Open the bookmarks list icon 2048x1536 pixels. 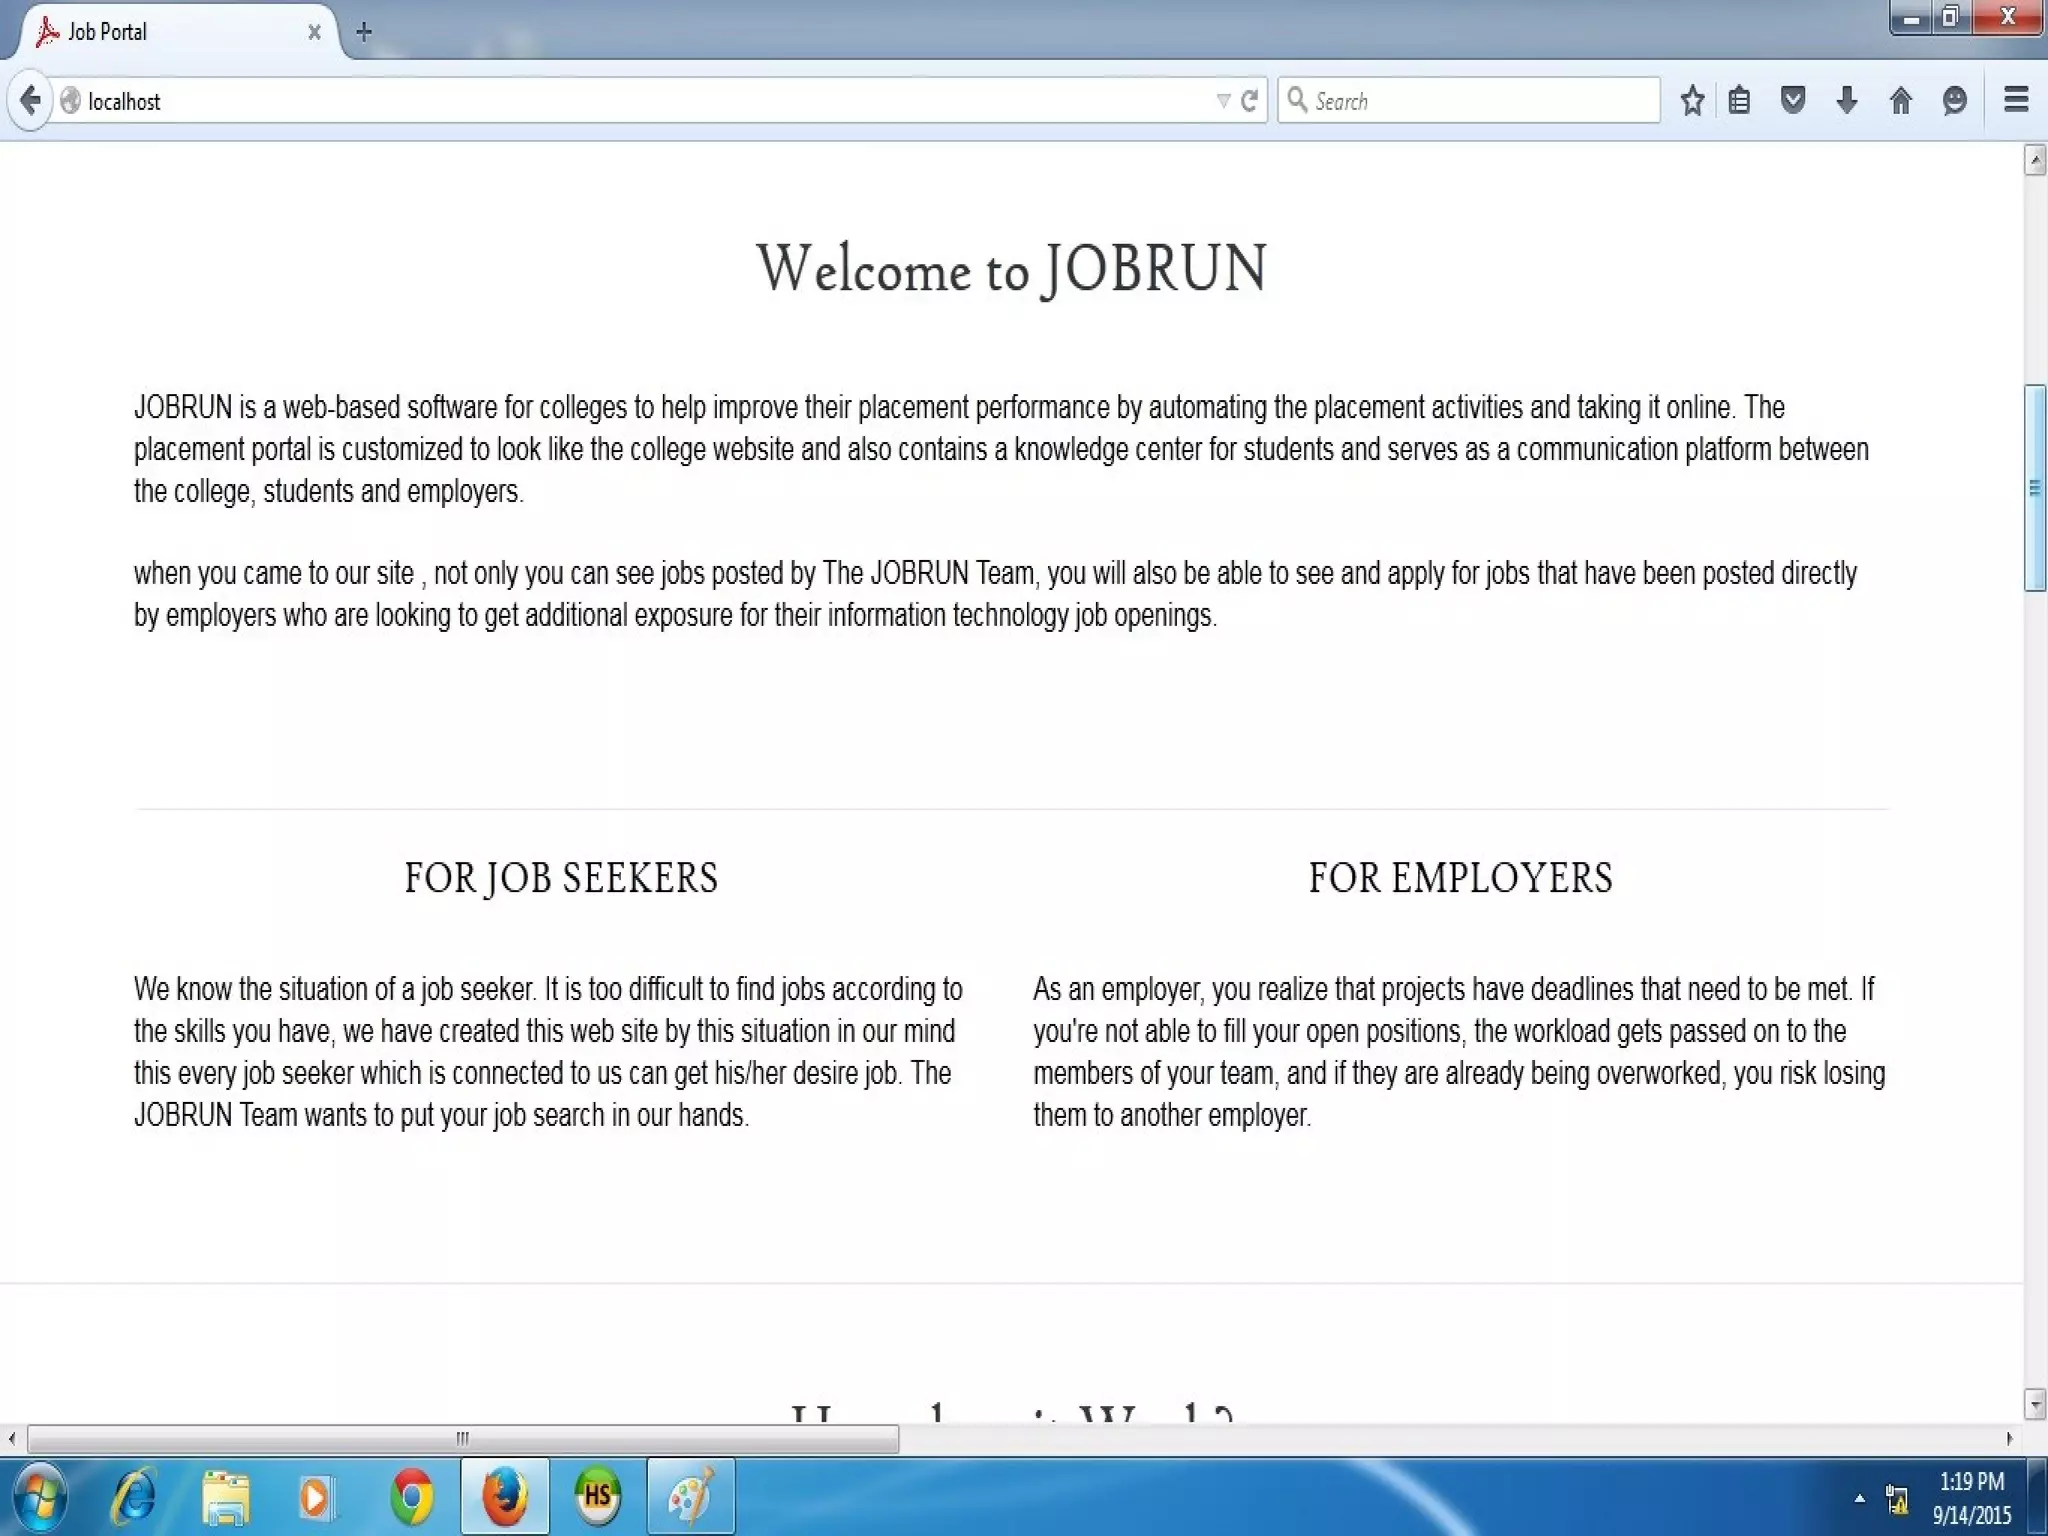coord(1740,101)
